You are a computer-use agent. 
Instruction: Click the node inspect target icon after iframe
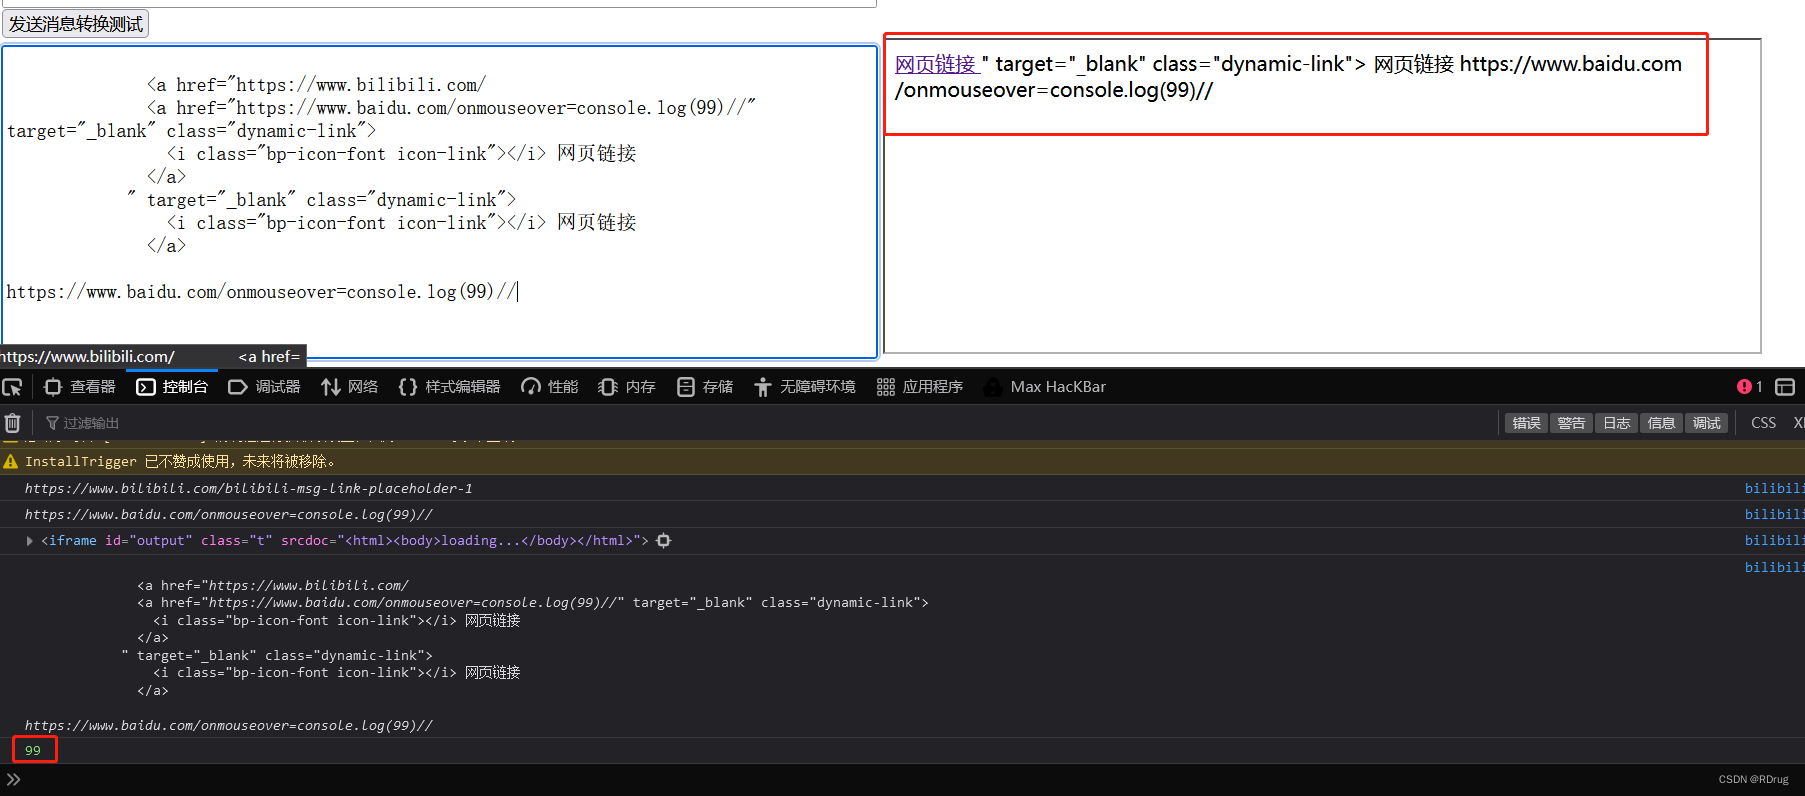click(x=664, y=541)
